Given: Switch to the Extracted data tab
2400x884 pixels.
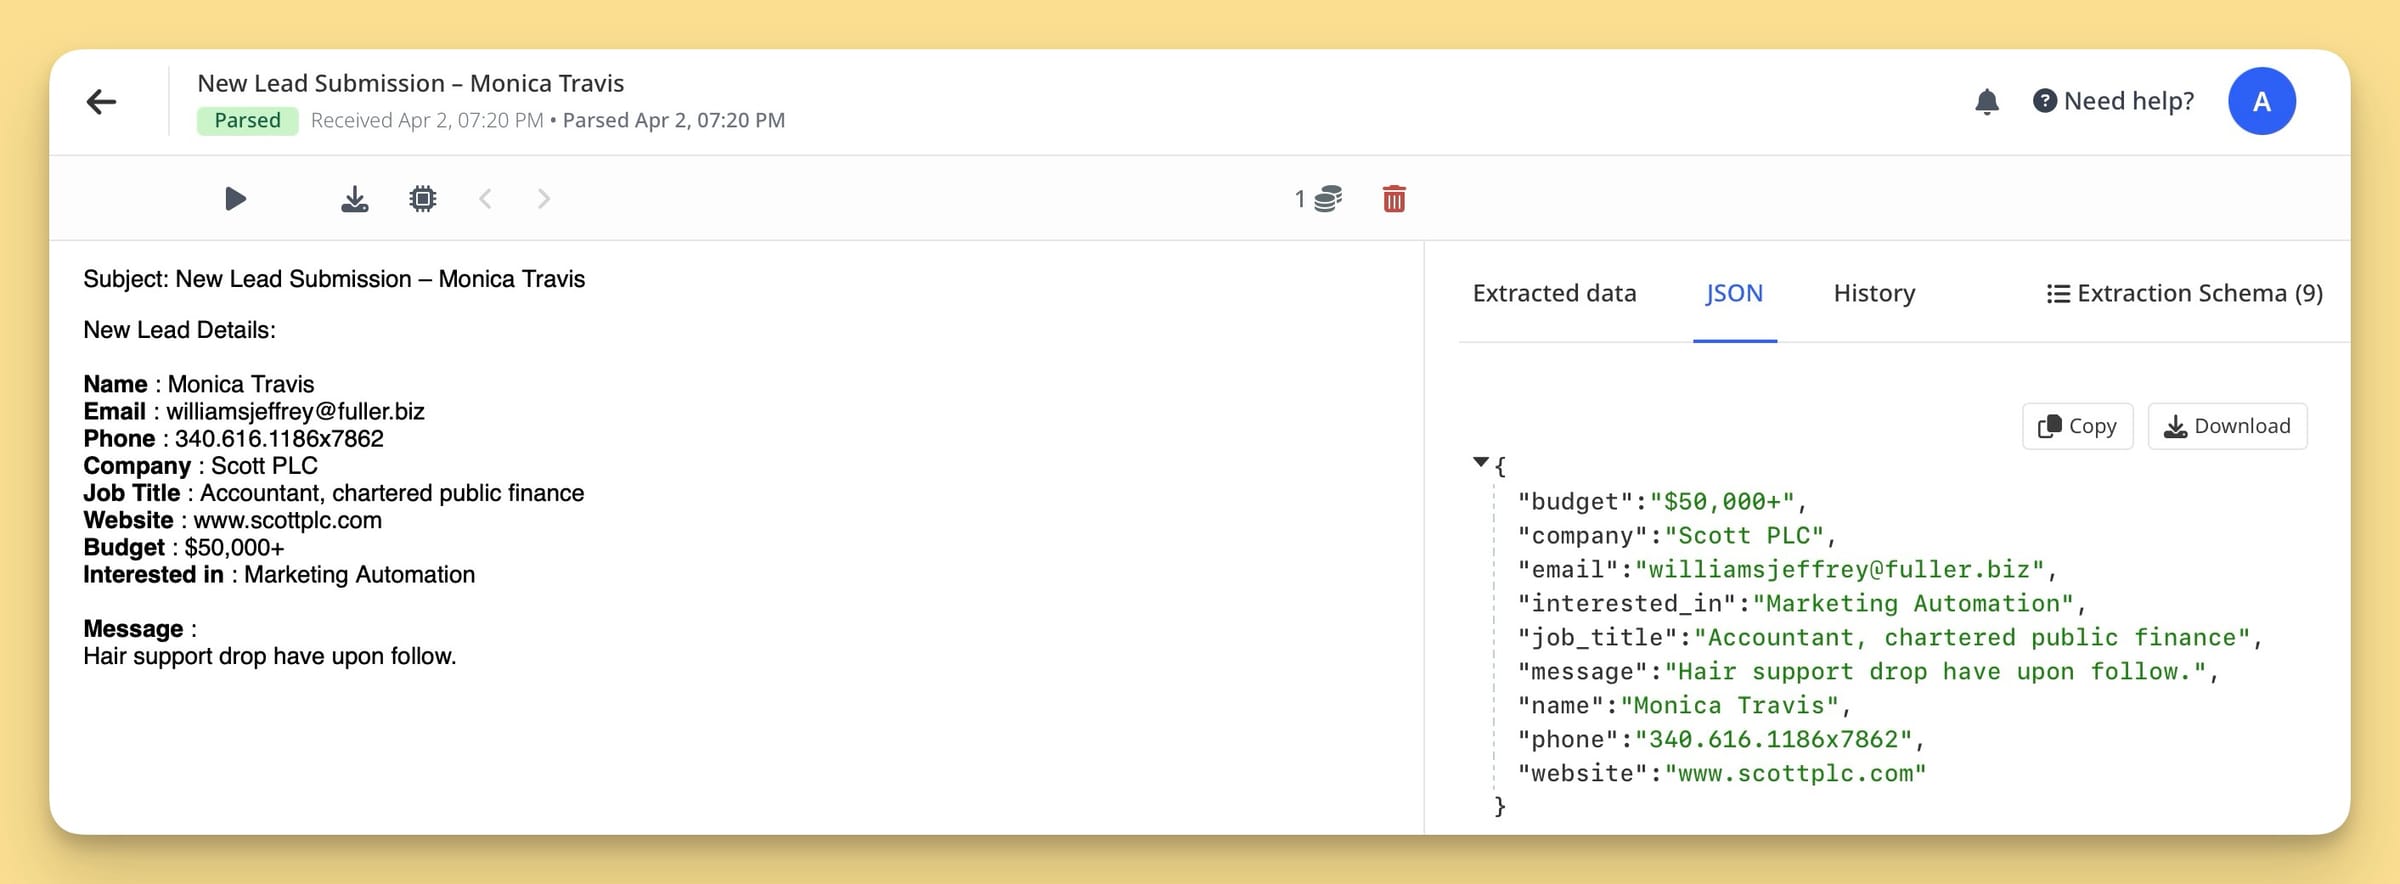Looking at the screenshot, I should coord(1554,293).
